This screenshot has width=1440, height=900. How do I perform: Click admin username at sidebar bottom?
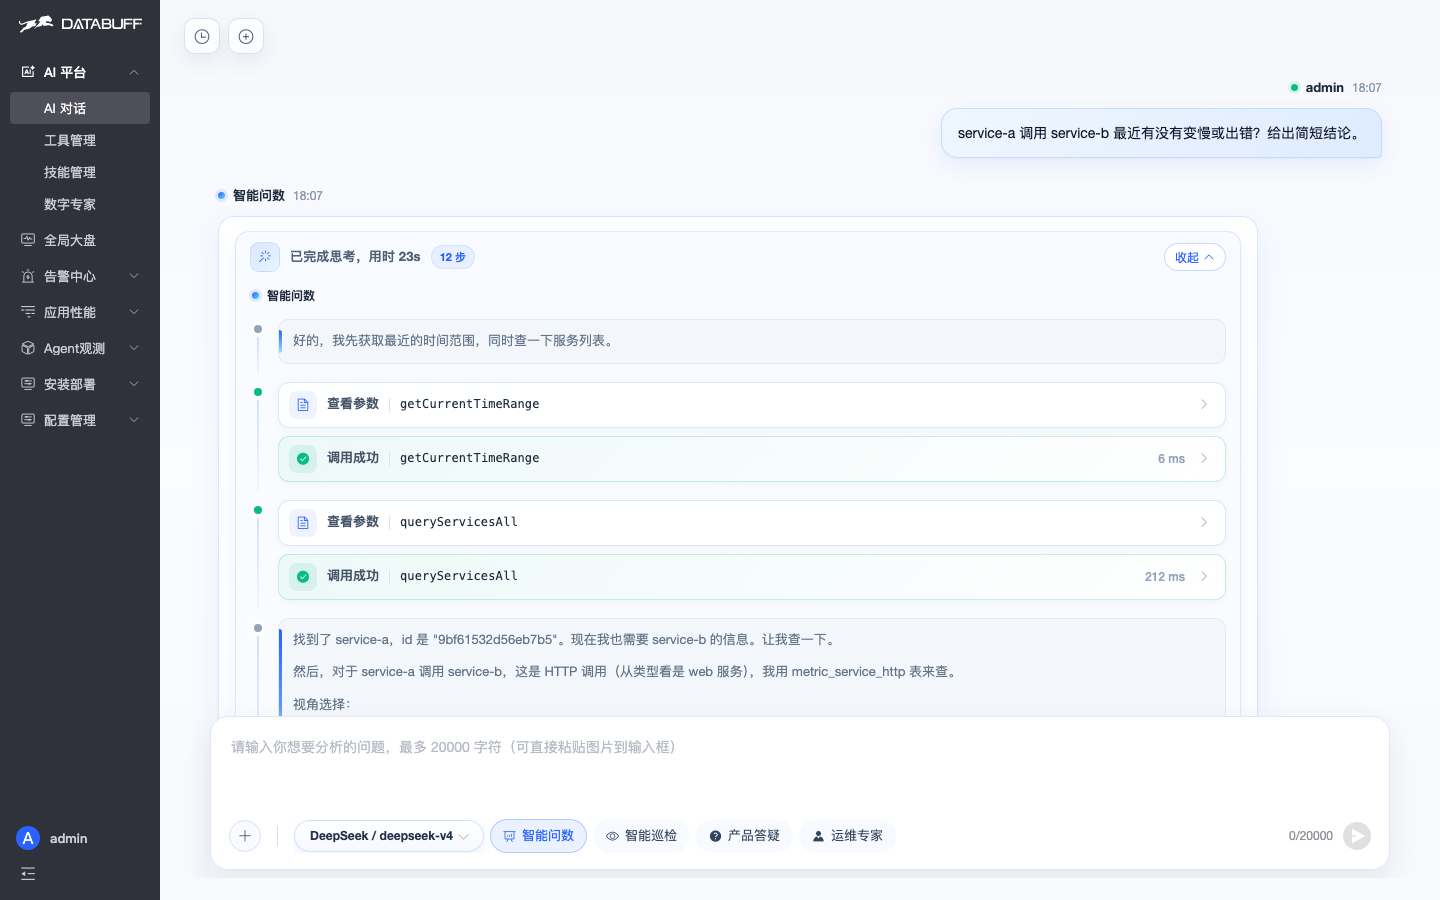pos(69,838)
